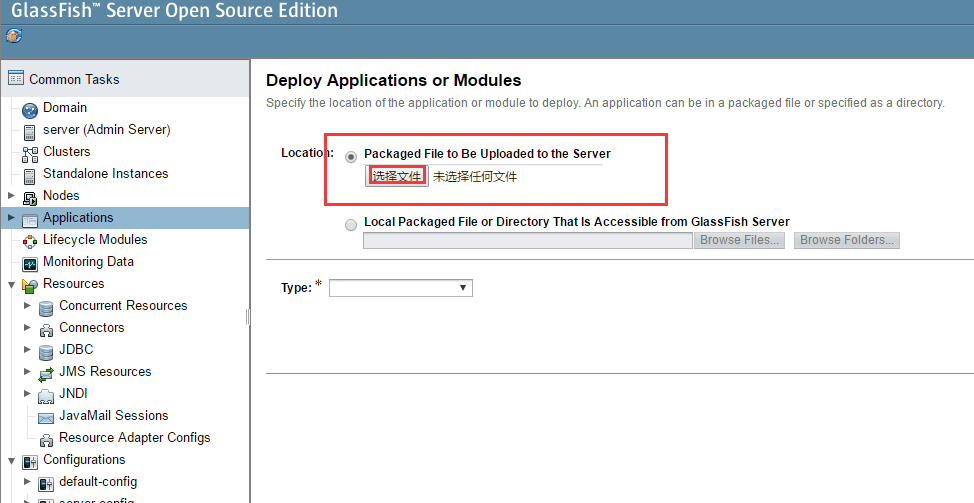This screenshot has height=503, width=974.
Task: Select the Configurations tree label
Action: (84, 460)
